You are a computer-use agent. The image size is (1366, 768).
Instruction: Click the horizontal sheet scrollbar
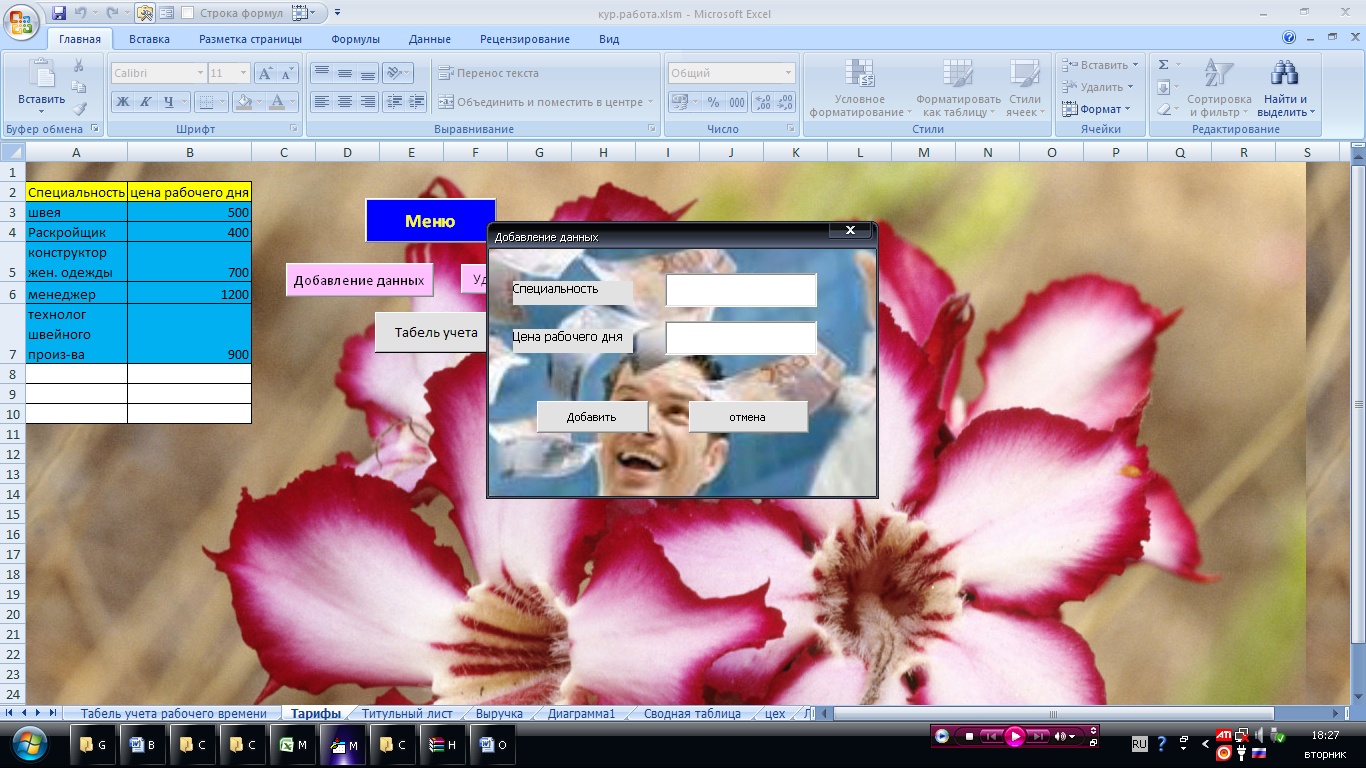coord(1054,713)
